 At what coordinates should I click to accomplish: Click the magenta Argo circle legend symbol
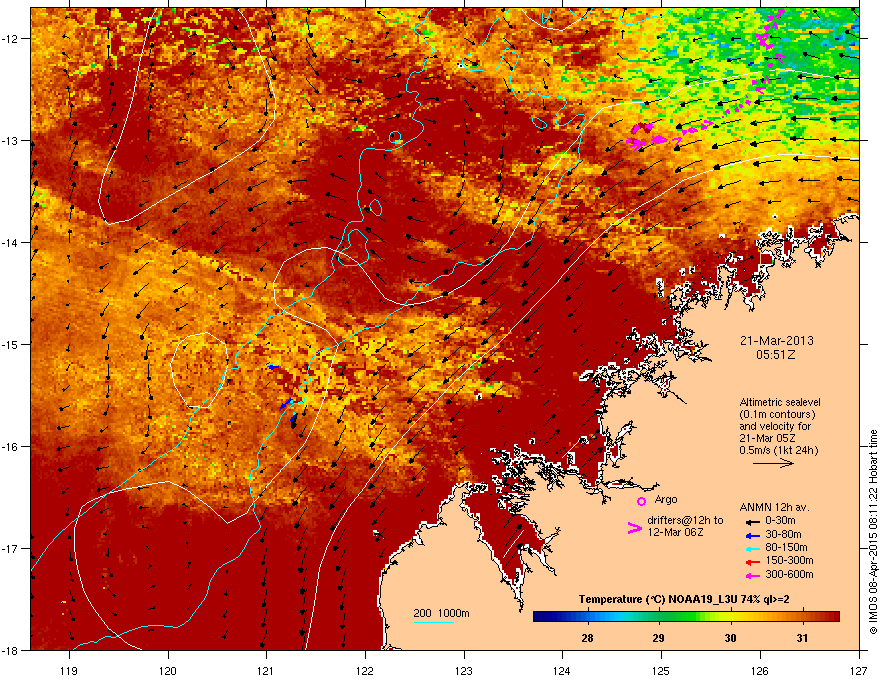point(641,501)
